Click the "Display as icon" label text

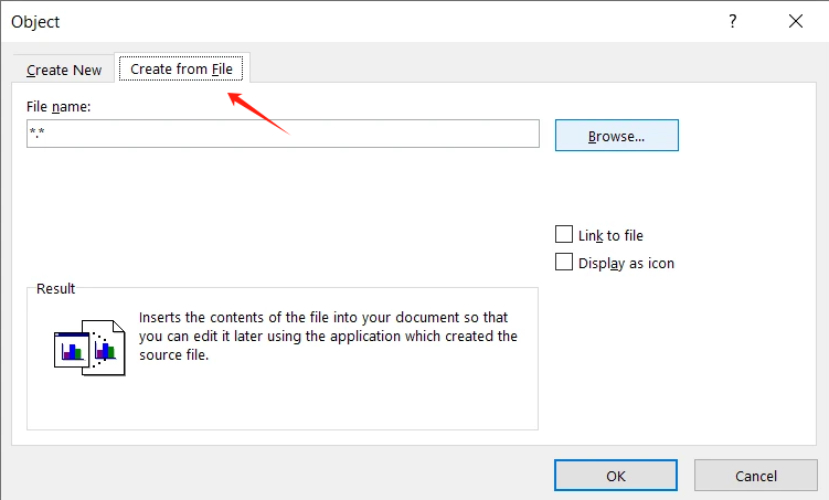(x=626, y=264)
